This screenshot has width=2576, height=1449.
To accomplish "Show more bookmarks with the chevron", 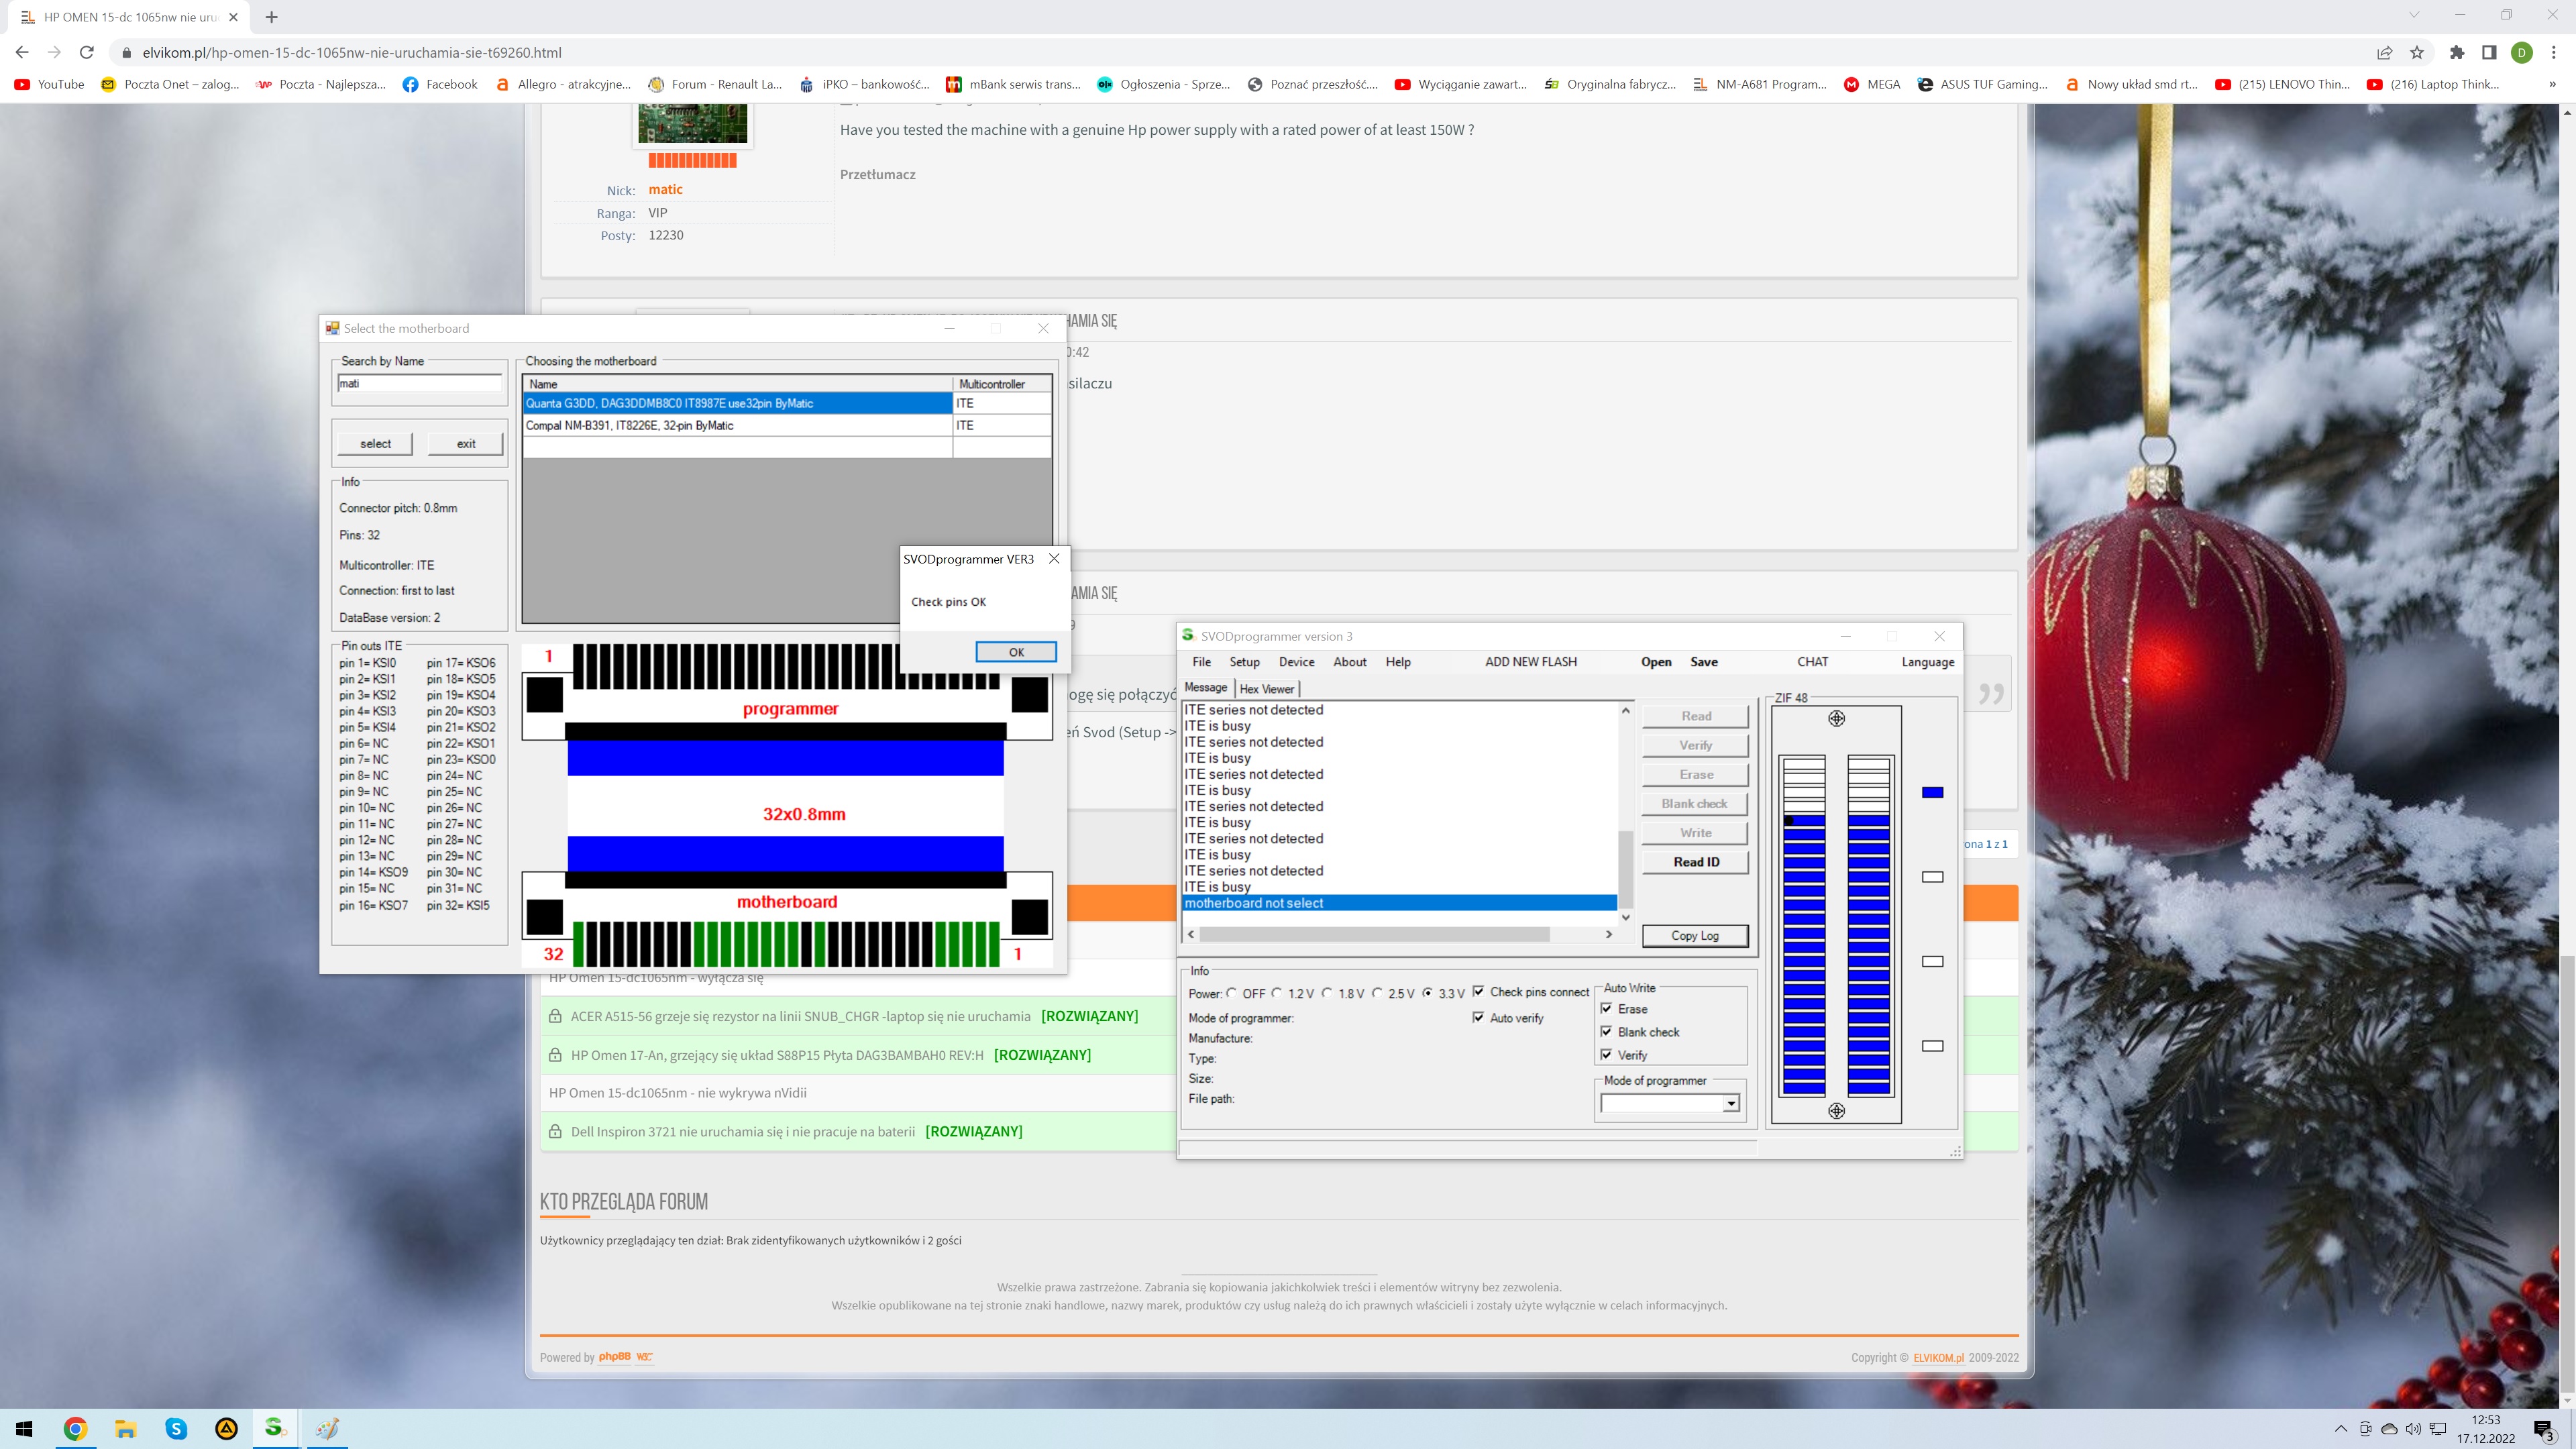I will 2552,84.
